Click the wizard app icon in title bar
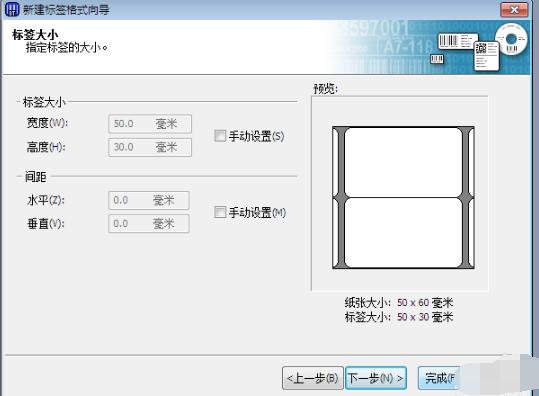539x396 pixels. coord(12,9)
